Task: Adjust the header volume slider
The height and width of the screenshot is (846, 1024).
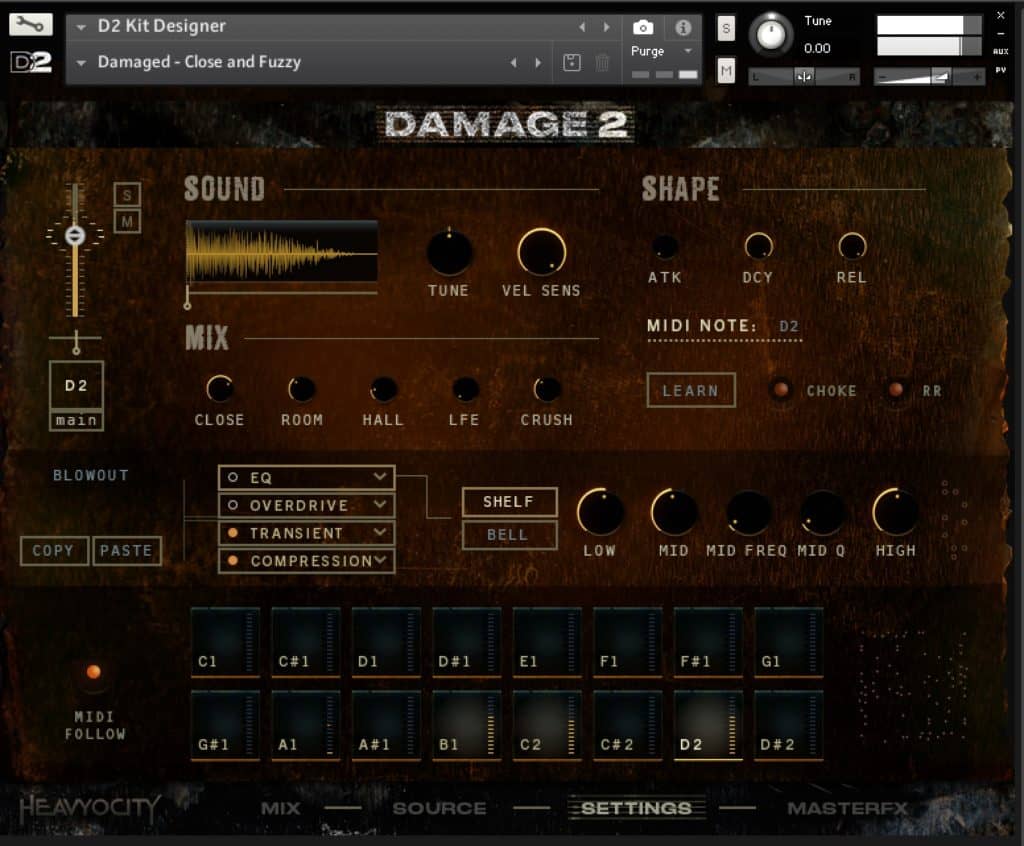Action: point(929,76)
